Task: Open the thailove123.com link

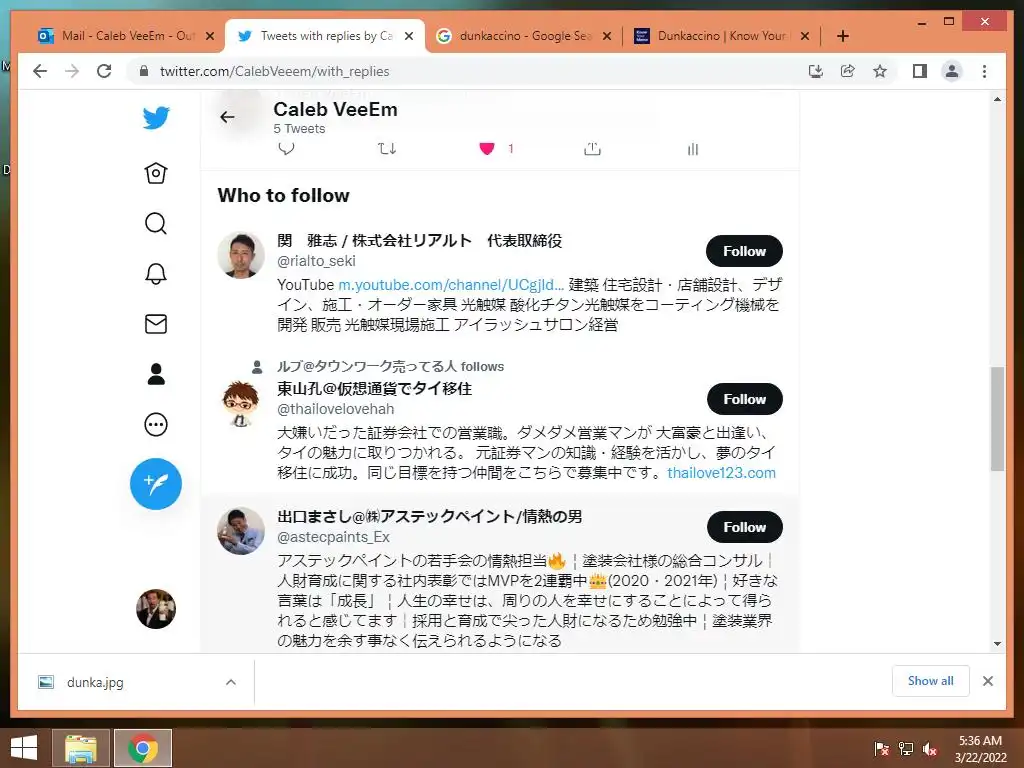Action: point(721,473)
